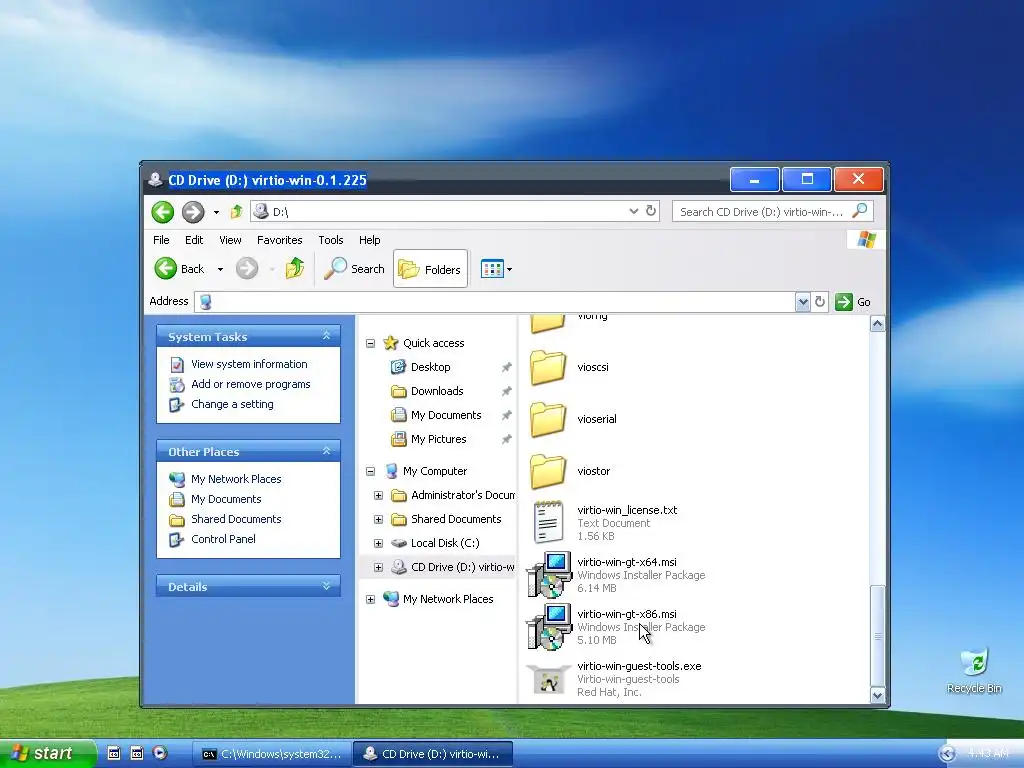The height and width of the screenshot is (768, 1024).
Task: Expand the Details panel
Action: click(x=327, y=586)
